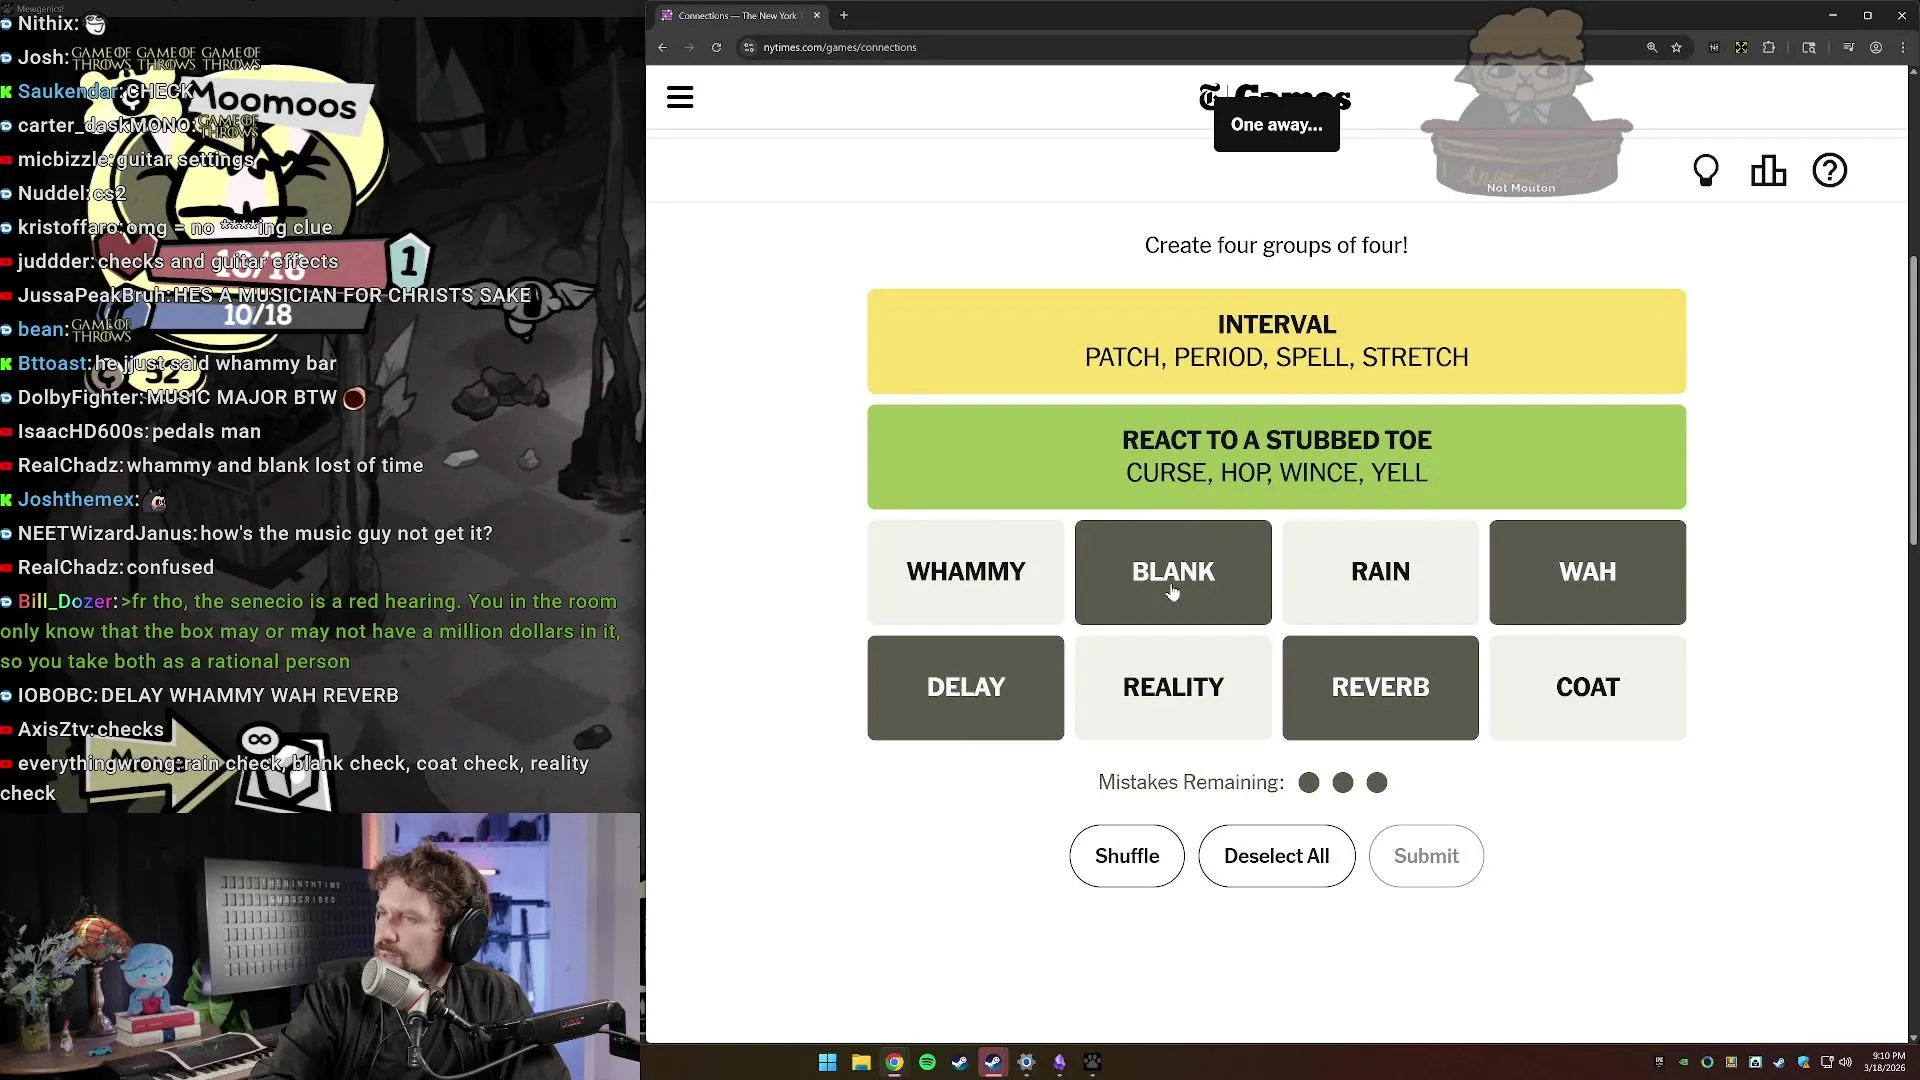Click the media control music icon in Chrome

click(1848, 47)
